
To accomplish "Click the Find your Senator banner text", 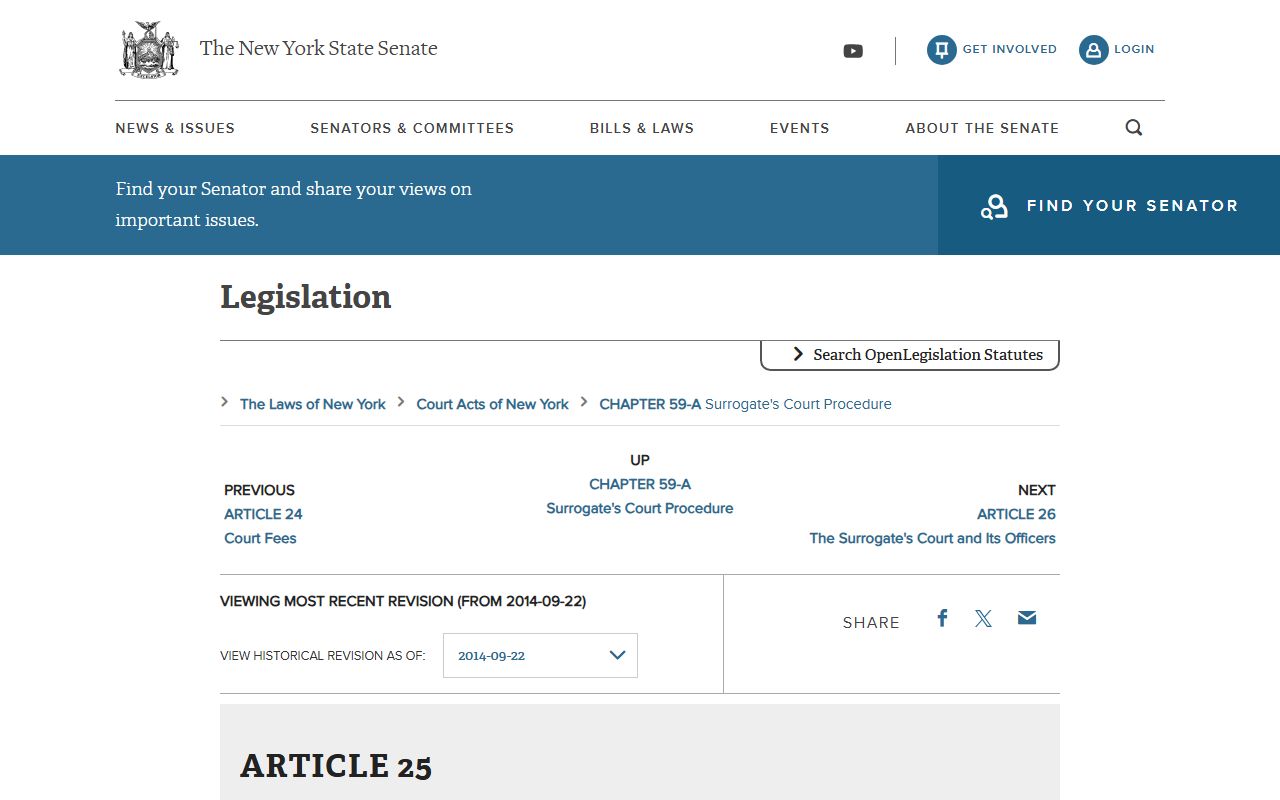I will pos(294,204).
